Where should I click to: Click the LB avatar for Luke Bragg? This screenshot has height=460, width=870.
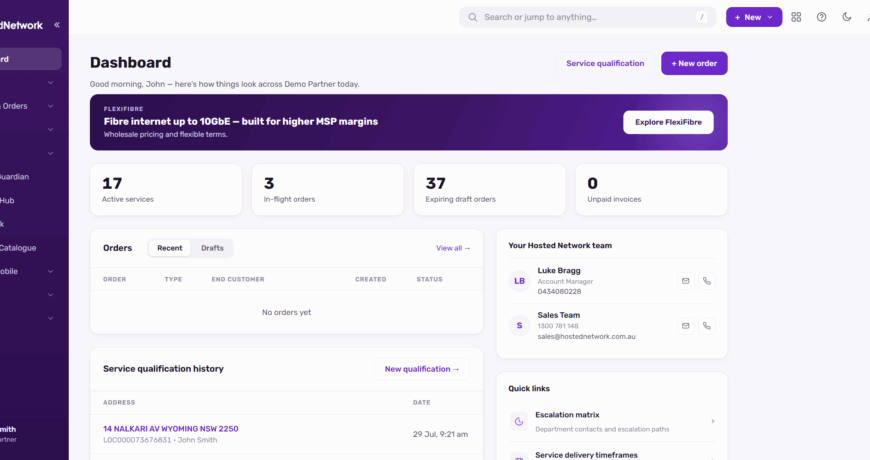[519, 281]
